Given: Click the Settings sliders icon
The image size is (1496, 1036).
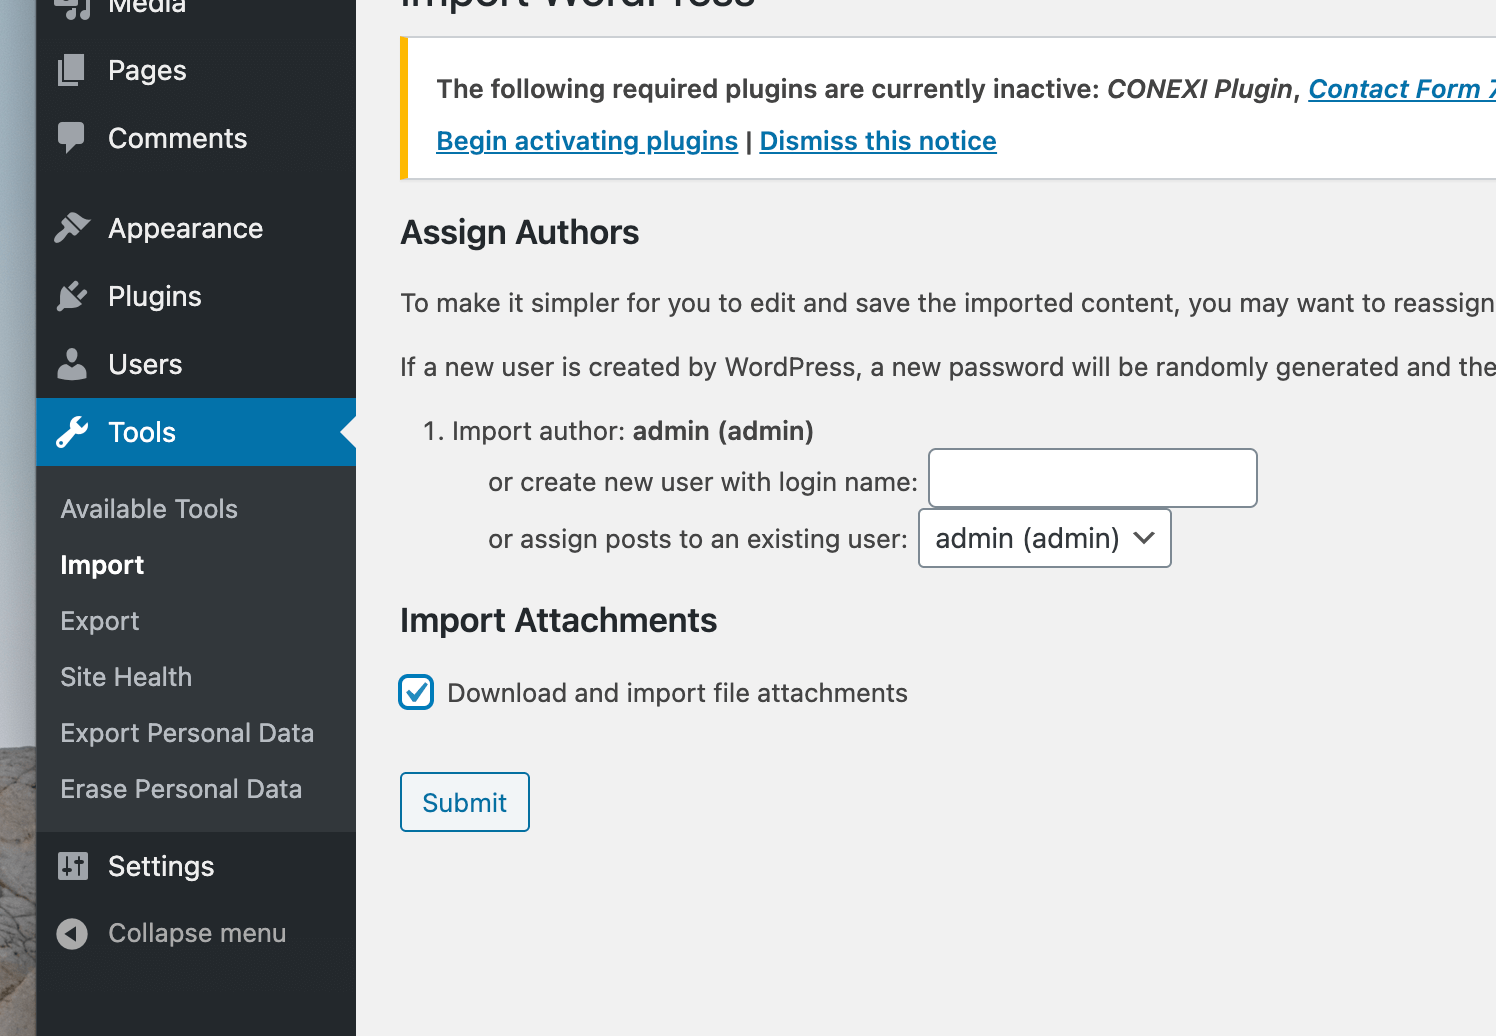Looking at the screenshot, I should tap(72, 866).
